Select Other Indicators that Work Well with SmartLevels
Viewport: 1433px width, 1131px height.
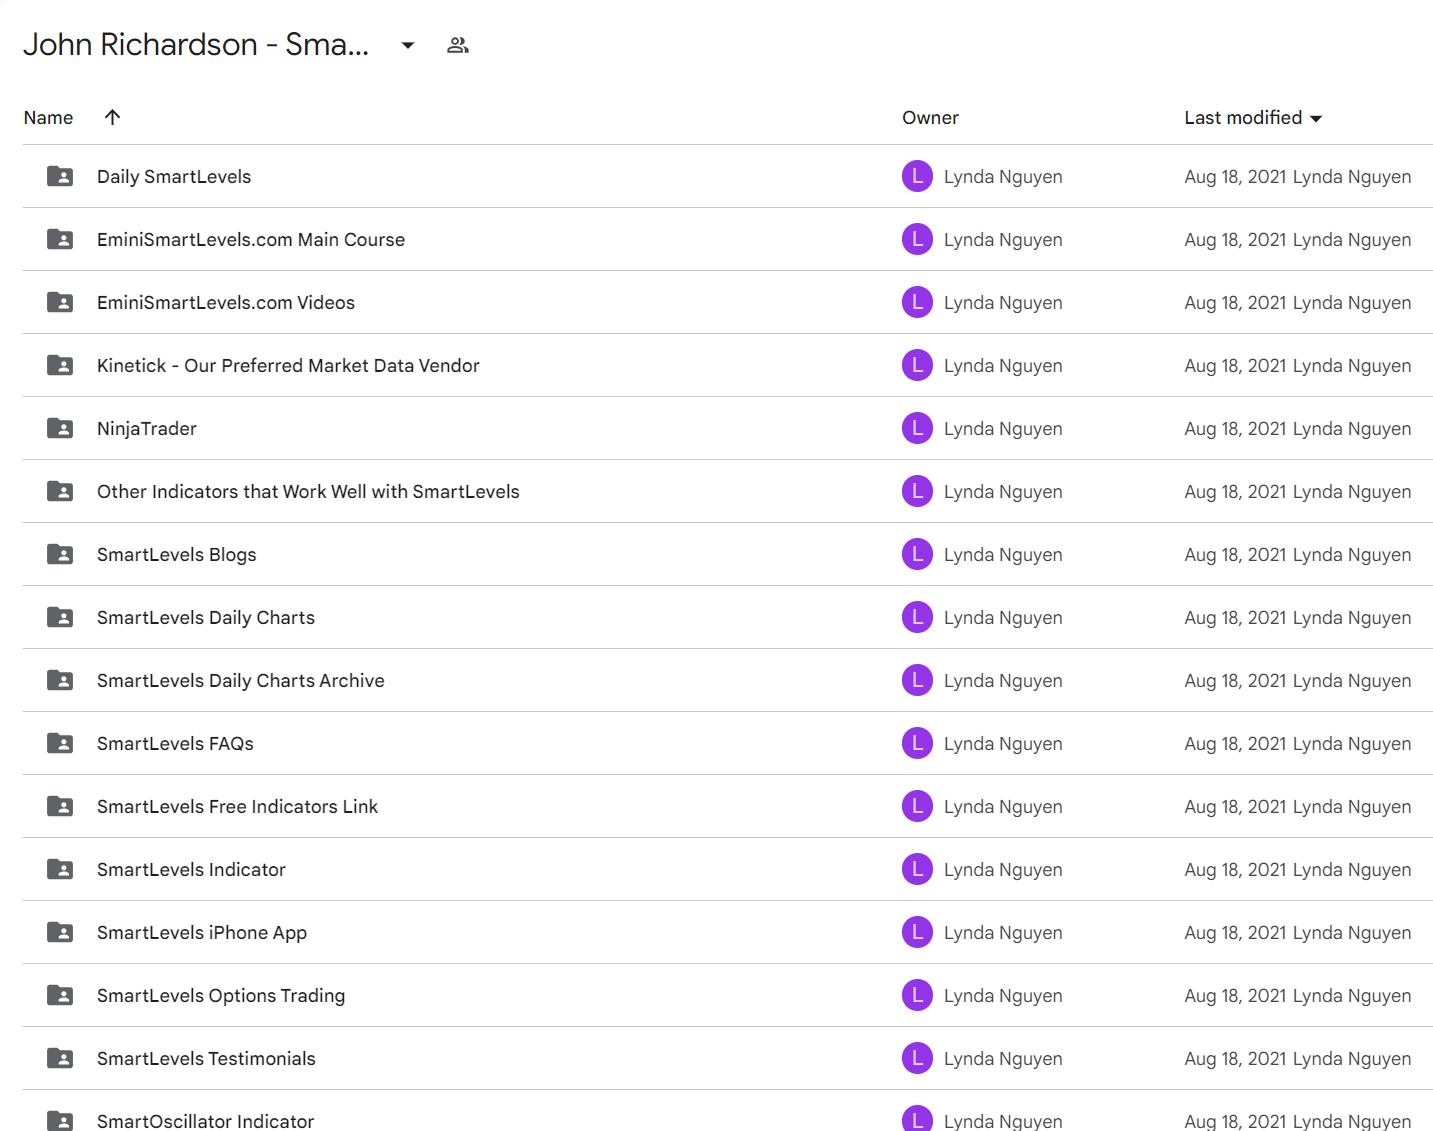[x=308, y=491]
